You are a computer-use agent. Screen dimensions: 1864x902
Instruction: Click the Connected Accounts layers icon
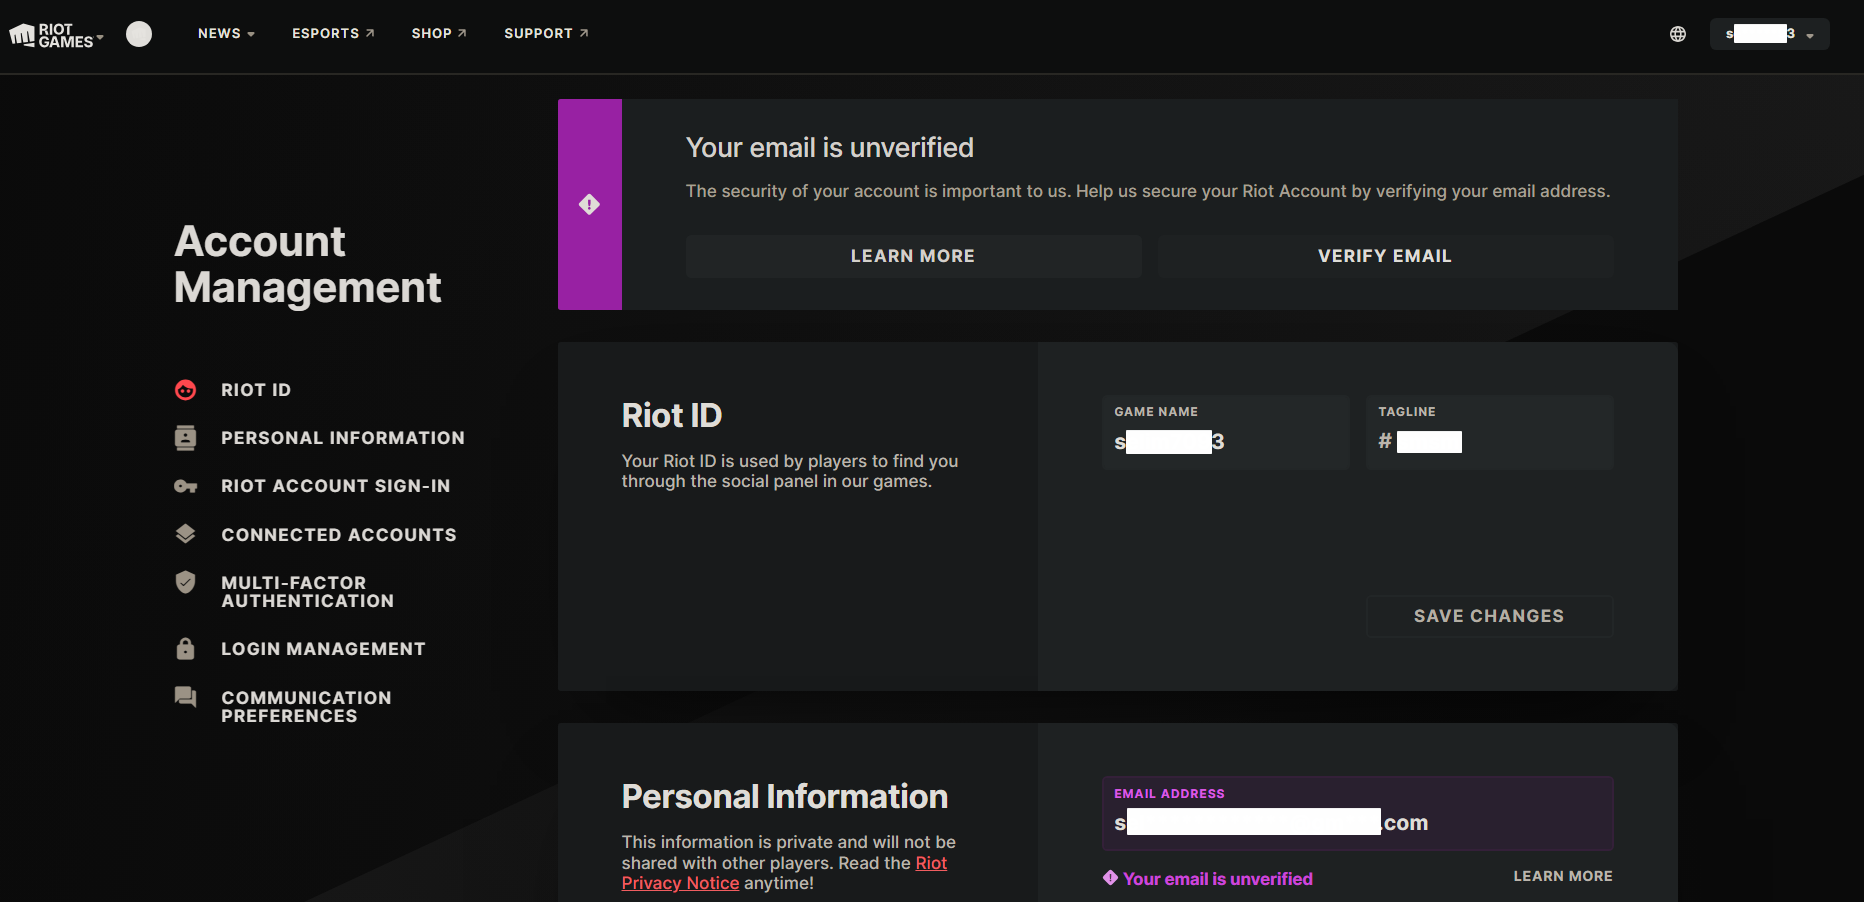[x=186, y=534]
